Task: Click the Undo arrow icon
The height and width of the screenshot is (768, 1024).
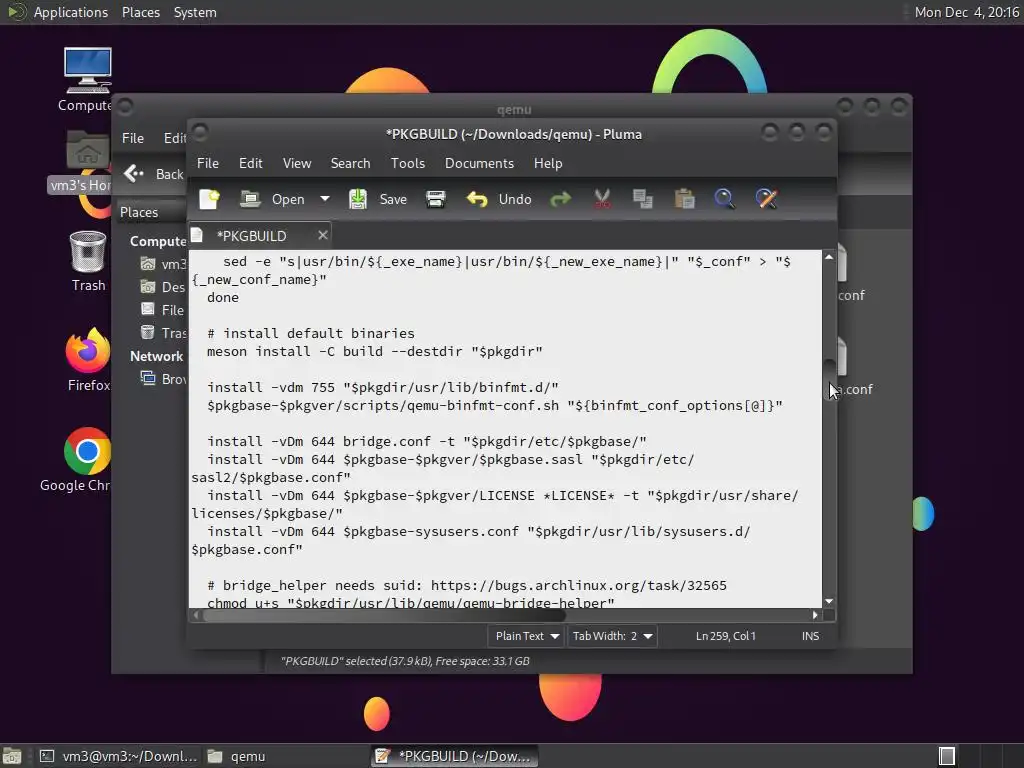Action: click(x=477, y=199)
